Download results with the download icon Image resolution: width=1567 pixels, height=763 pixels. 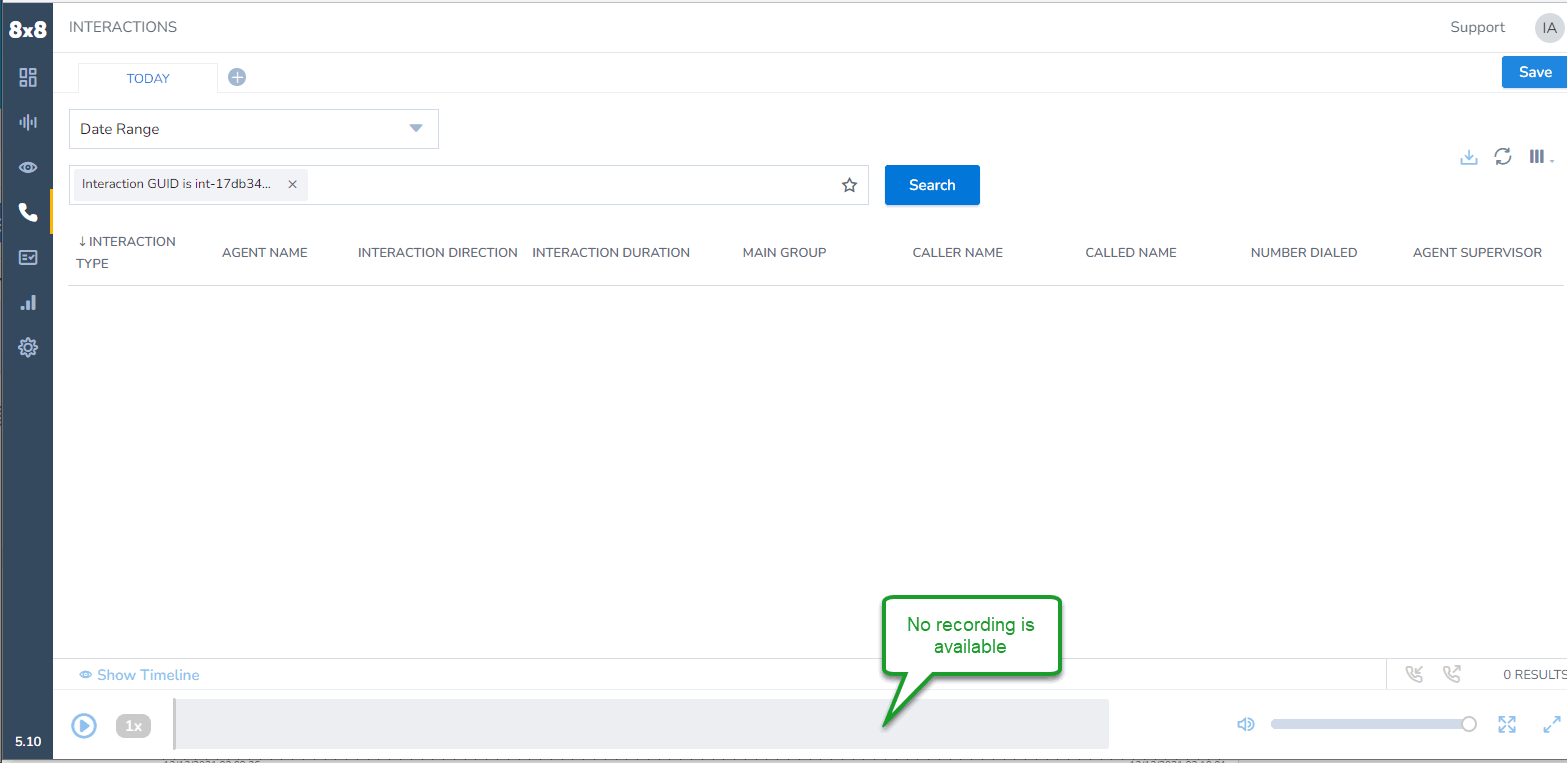point(1469,157)
